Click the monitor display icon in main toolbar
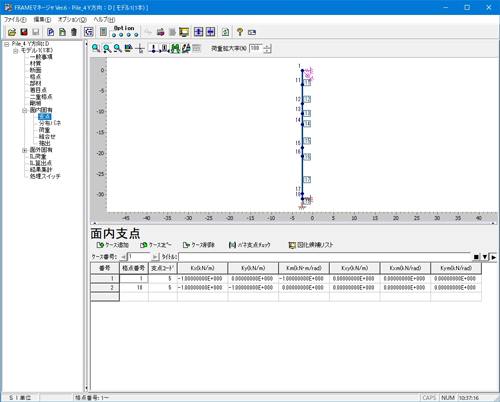The width and height of the screenshot is (500, 402). [184, 32]
